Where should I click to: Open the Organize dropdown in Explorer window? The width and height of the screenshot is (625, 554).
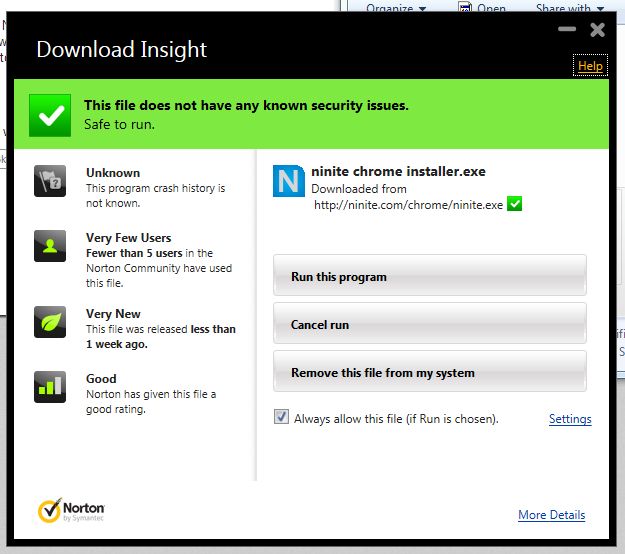click(396, 7)
